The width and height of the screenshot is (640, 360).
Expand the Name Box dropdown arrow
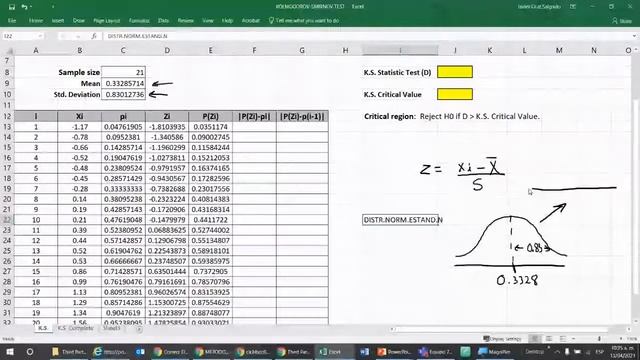coord(40,36)
